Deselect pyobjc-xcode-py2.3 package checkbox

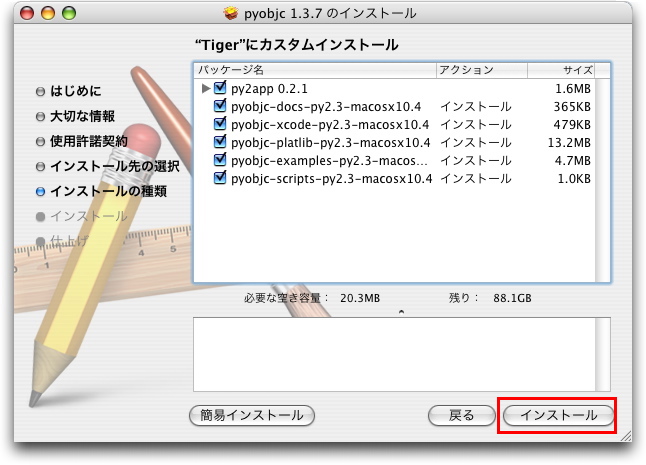tap(220, 125)
